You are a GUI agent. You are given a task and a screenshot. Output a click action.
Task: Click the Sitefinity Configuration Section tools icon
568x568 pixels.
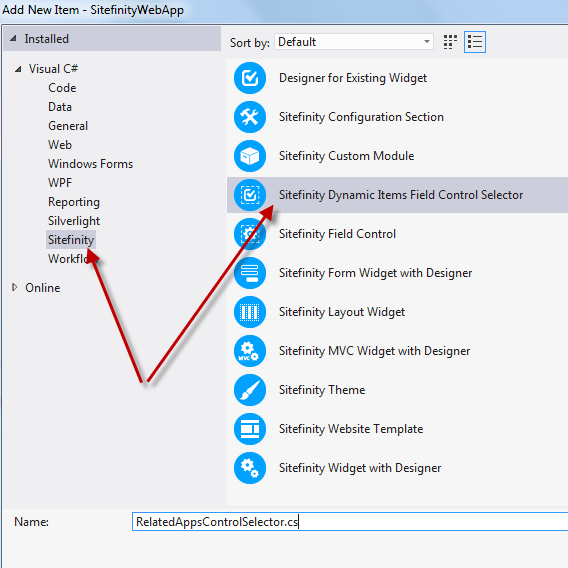250,117
